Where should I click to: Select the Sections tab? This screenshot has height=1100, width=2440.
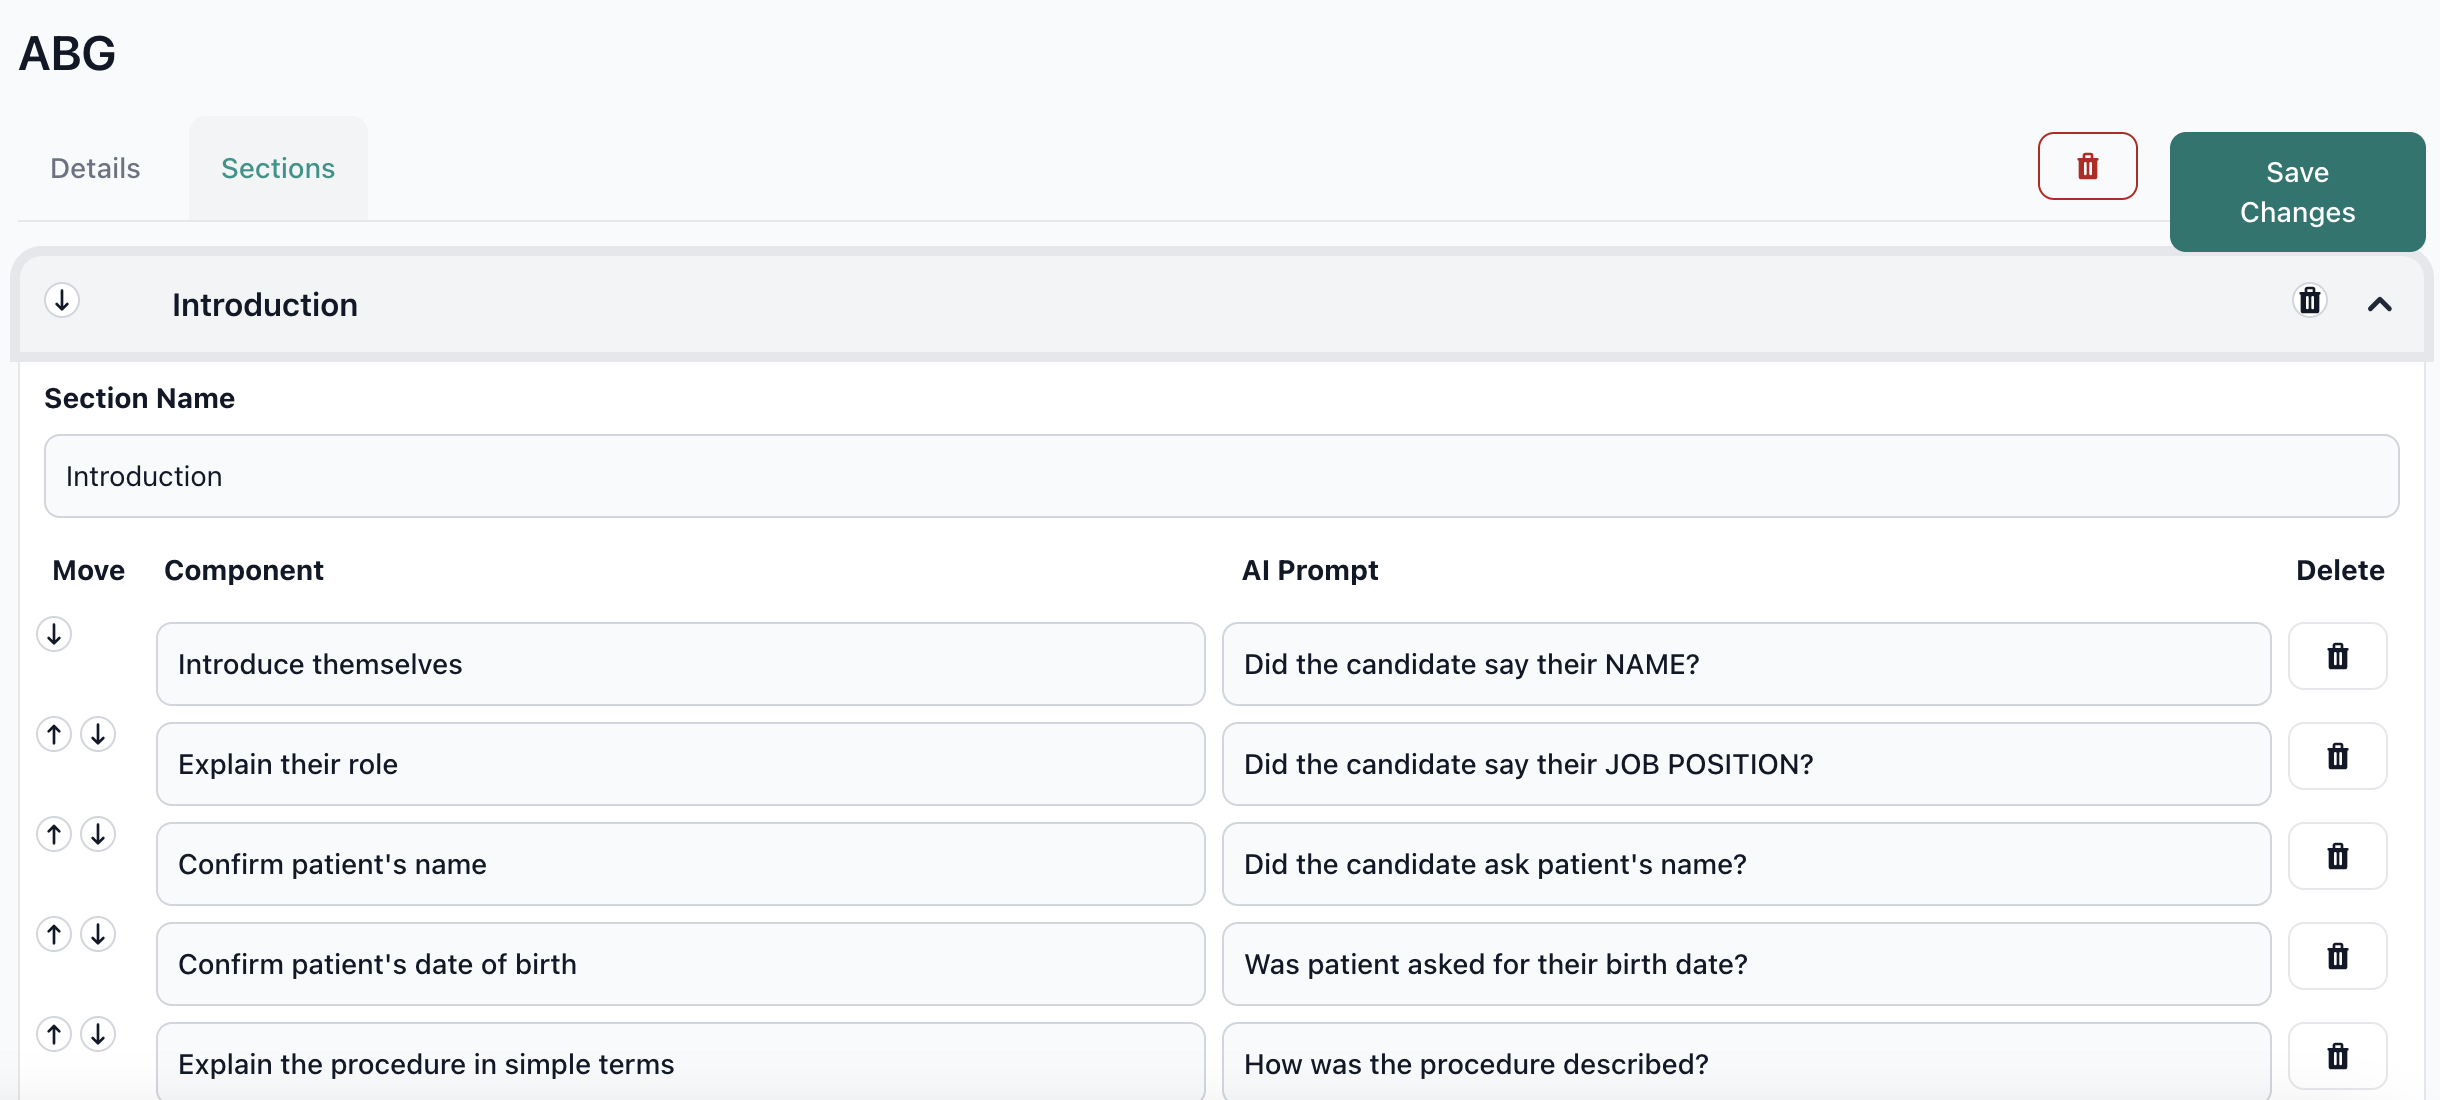click(x=278, y=168)
